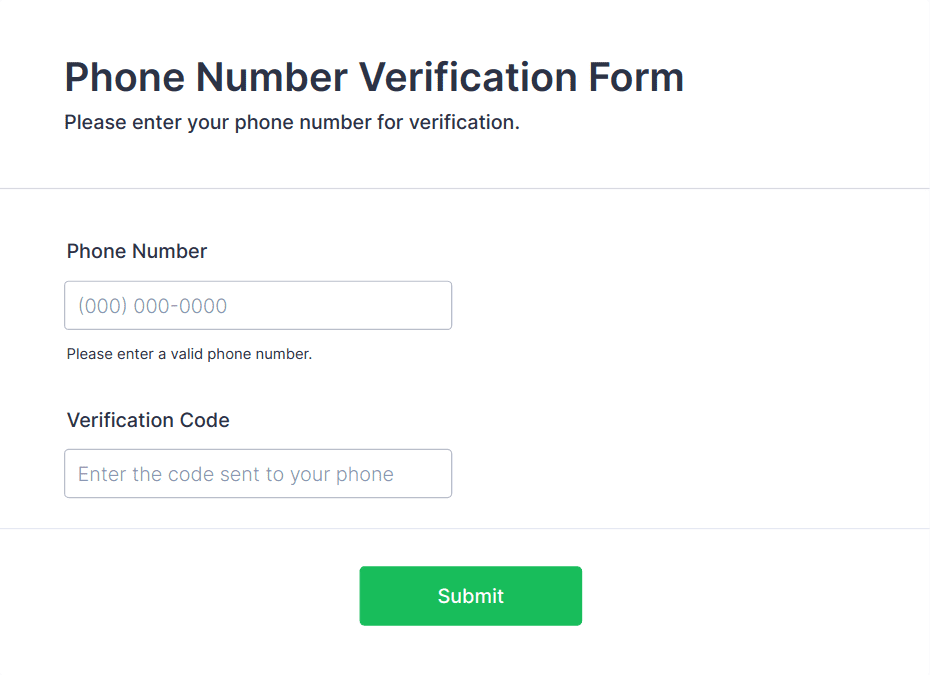Image resolution: width=930 pixels, height=675 pixels.
Task: Click the Verification Code label
Action: pos(148,420)
